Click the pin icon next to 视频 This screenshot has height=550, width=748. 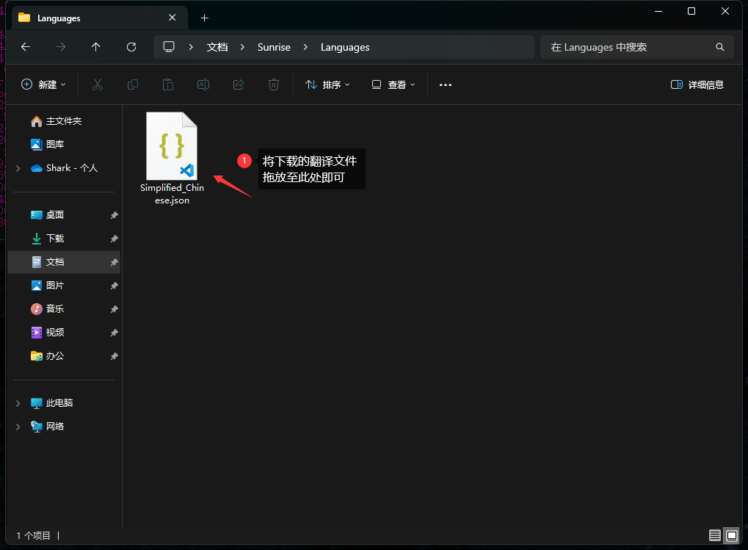114,332
